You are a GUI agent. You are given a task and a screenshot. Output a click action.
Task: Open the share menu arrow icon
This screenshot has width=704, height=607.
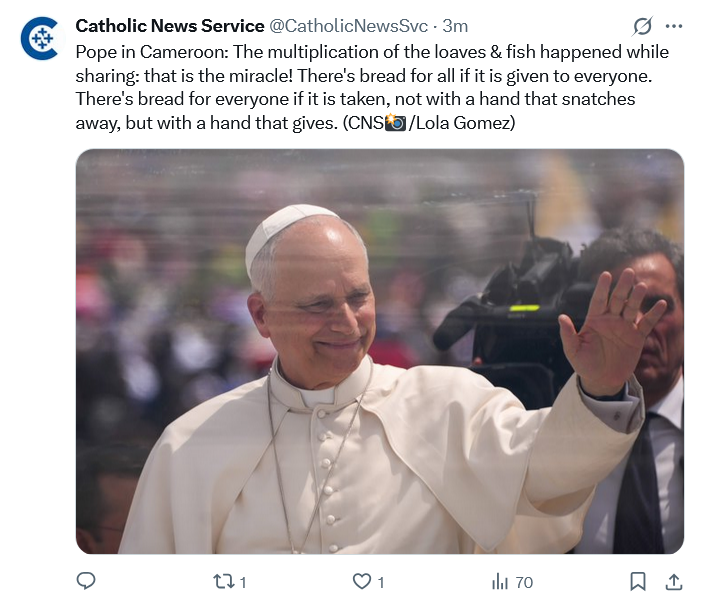[x=673, y=581]
